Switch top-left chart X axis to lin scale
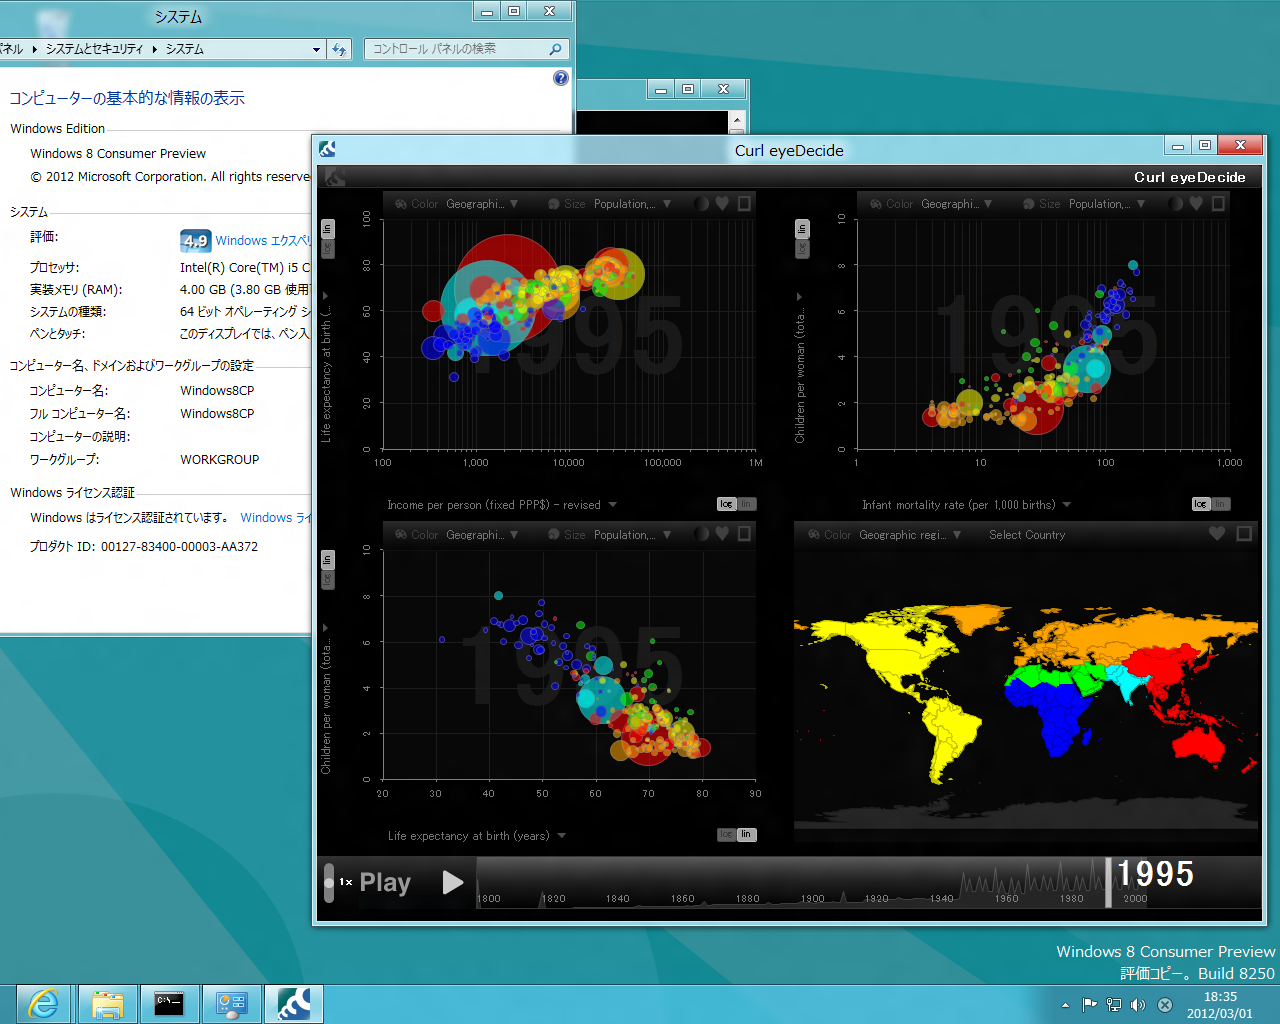This screenshot has height=1024, width=1280. pyautogui.click(x=745, y=504)
